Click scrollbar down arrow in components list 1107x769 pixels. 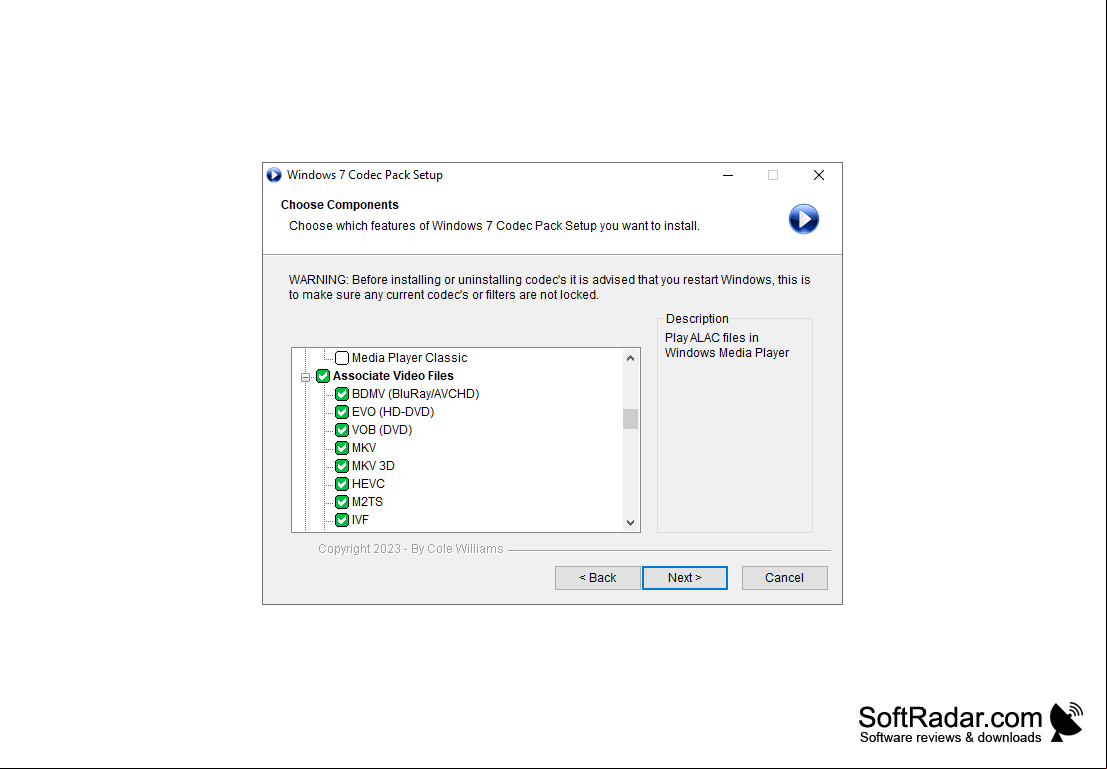(630, 523)
